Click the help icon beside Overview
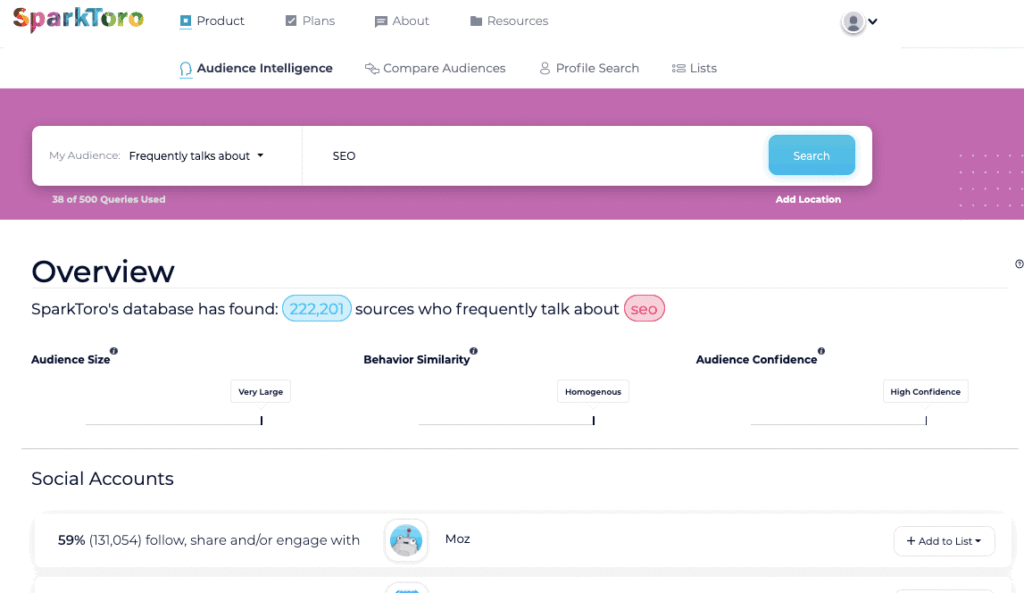 (1019, 264)
